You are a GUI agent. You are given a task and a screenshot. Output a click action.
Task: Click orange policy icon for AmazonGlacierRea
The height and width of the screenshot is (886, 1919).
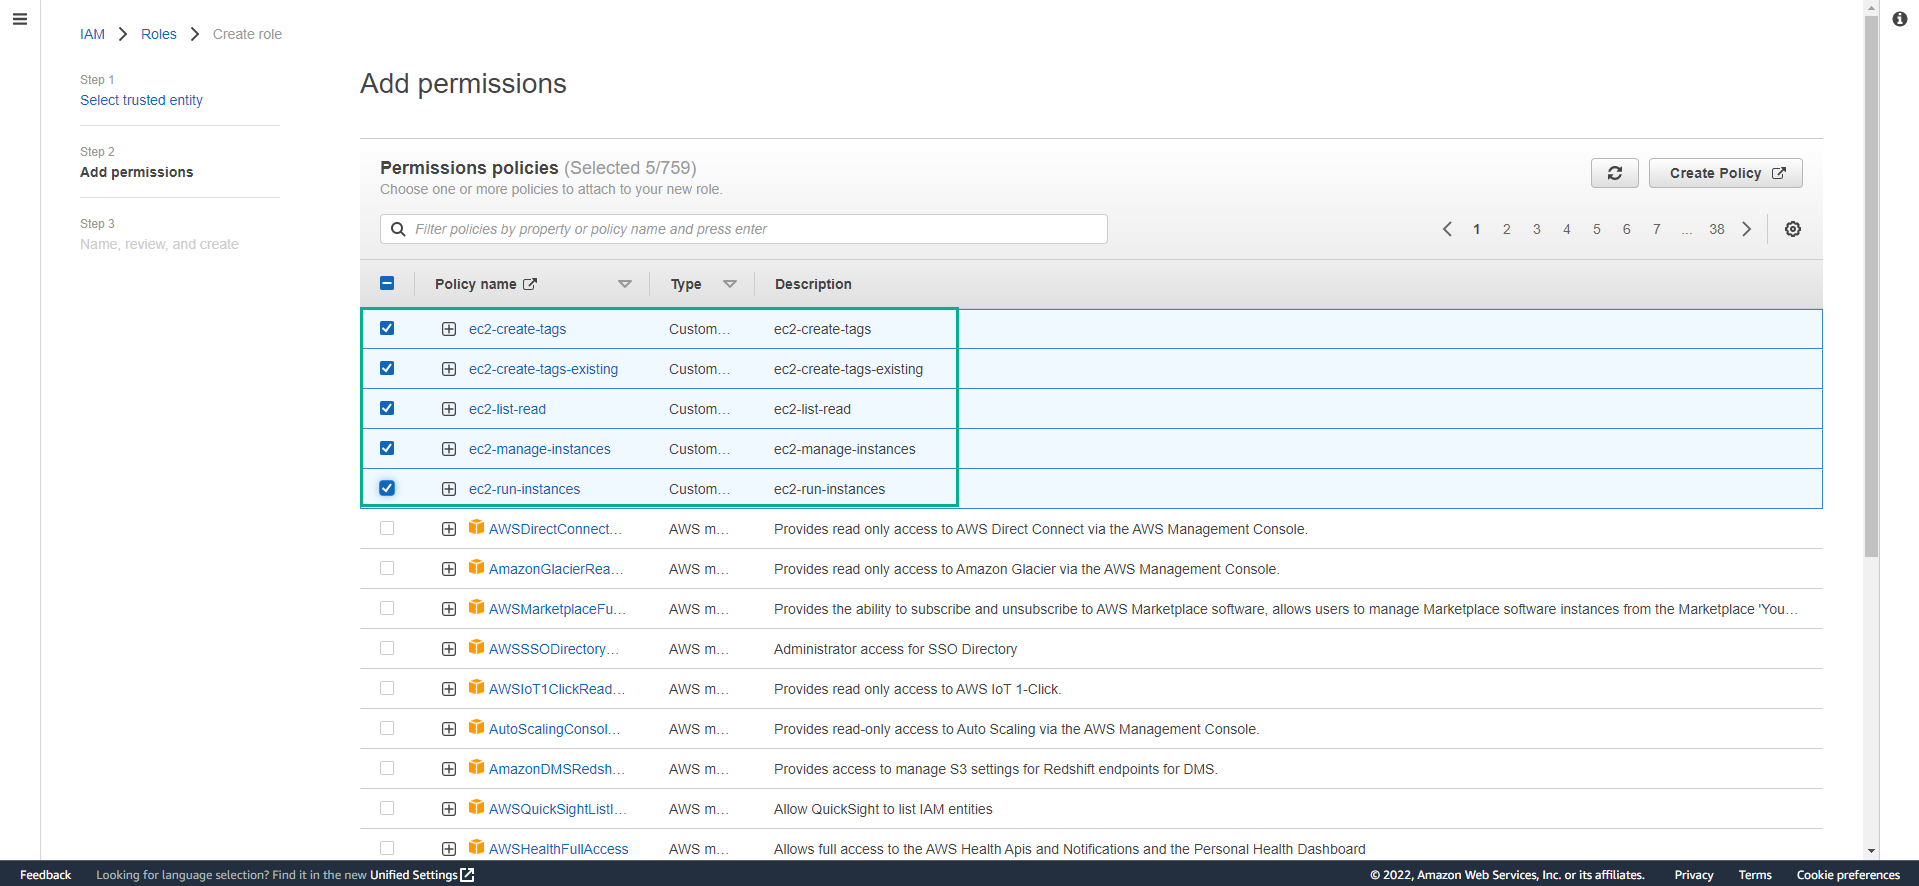pyautogui.click(x=477, y=567)
